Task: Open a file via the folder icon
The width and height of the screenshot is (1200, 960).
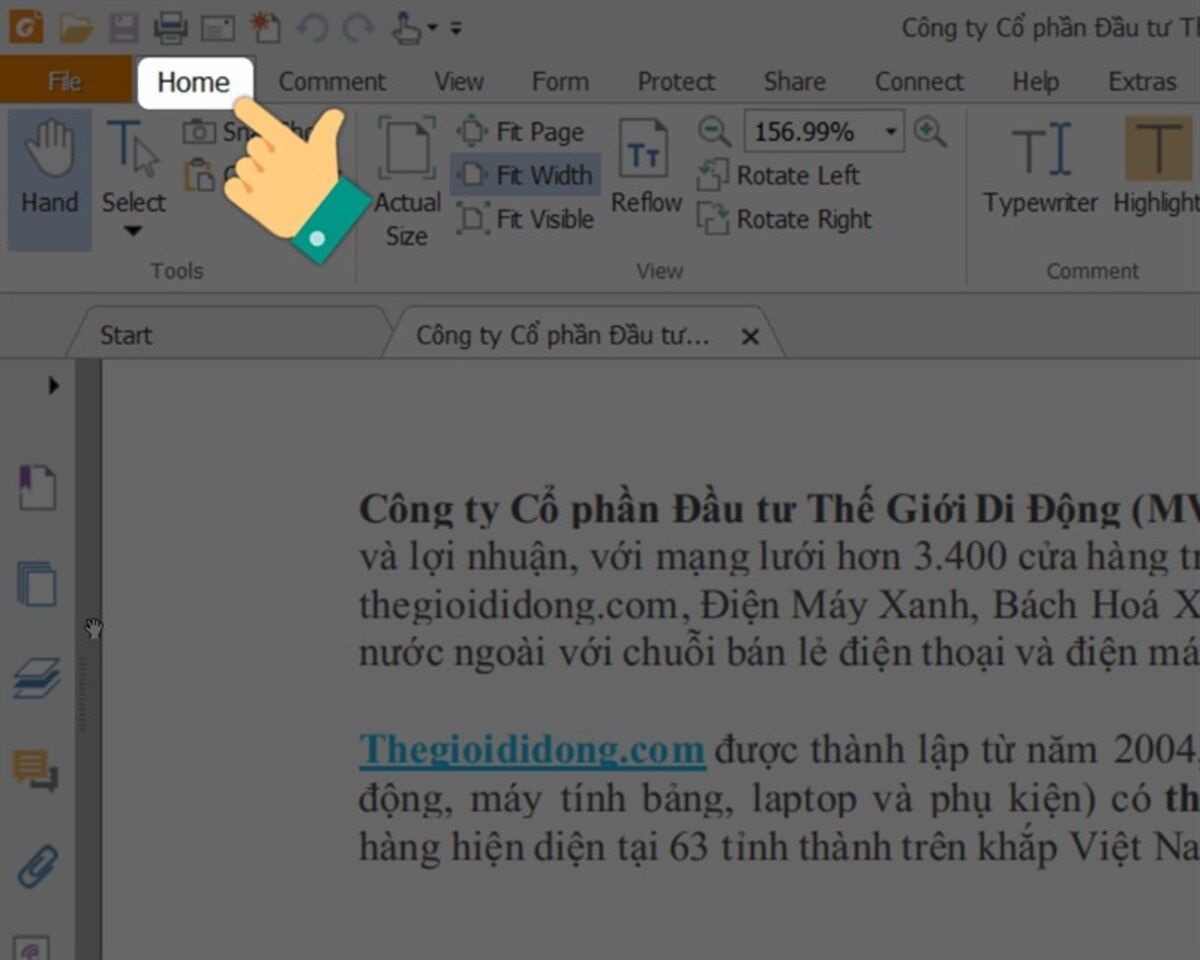Action: click(x=76, y=27)
